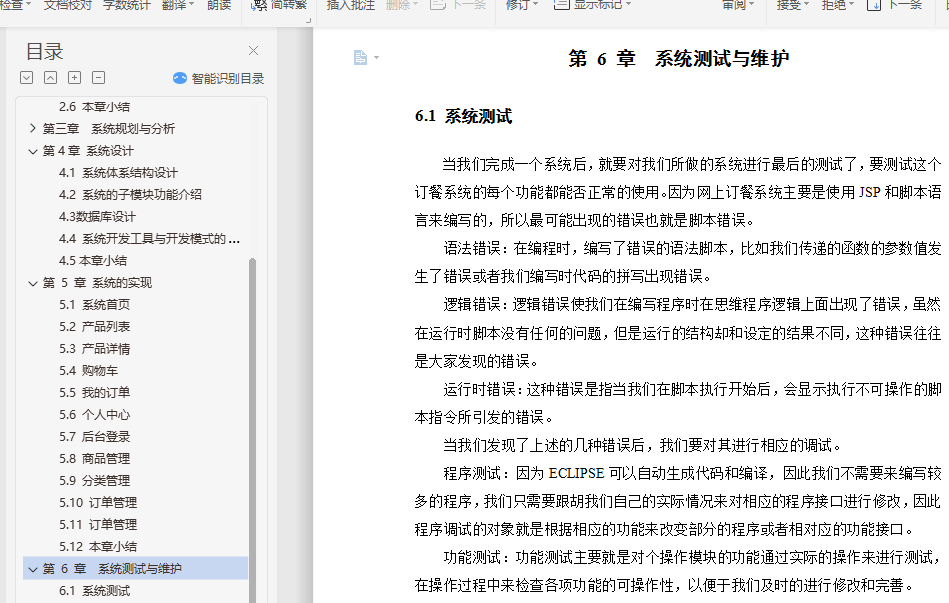
Task: Jump to 5.2 产品列表
Action: 94,326
